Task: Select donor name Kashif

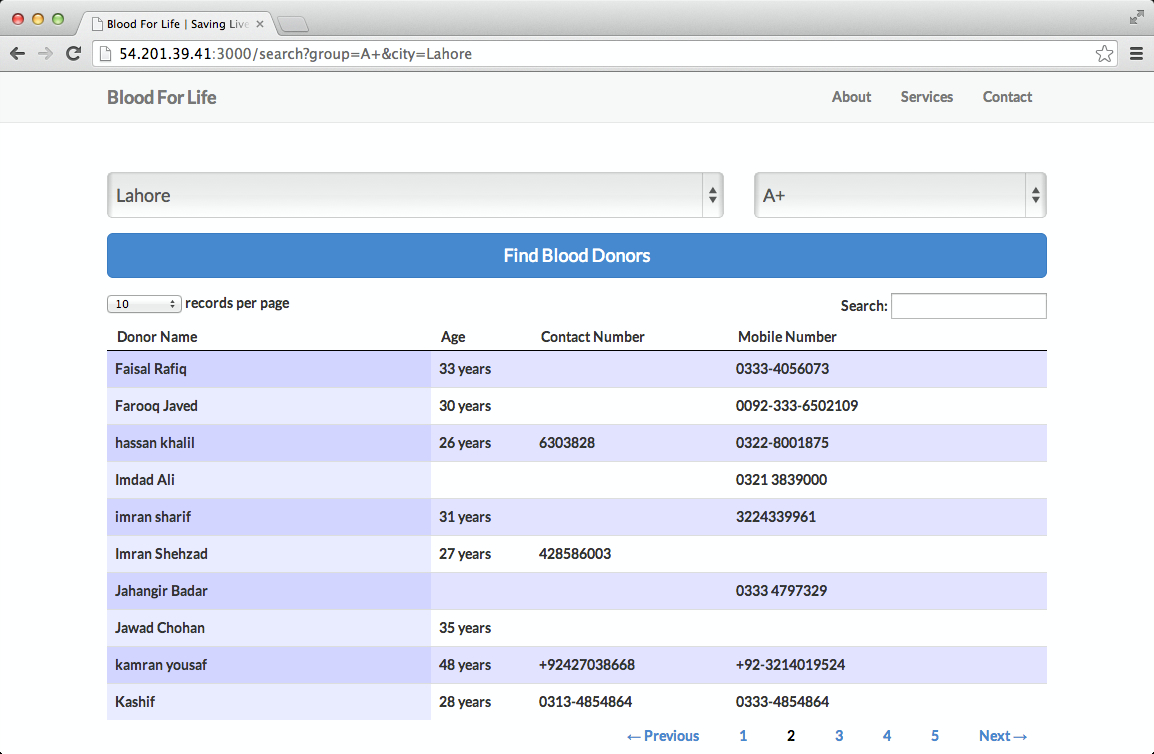Action: 135,702
